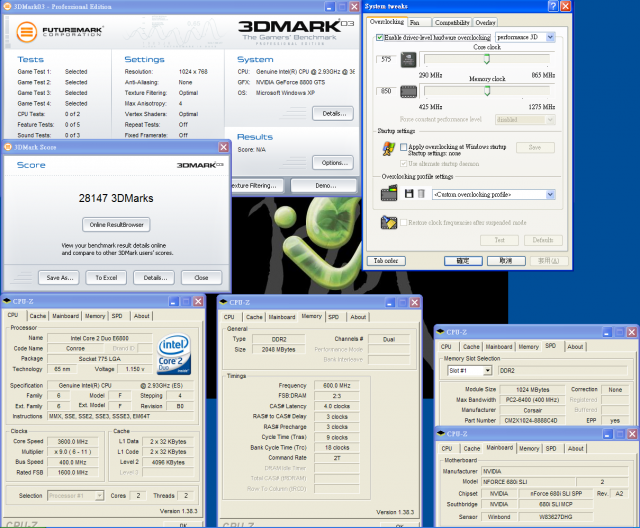Viewport: 640px width, 528px height.
Task: Click Details... button in Score window
Action: [154, 277]
